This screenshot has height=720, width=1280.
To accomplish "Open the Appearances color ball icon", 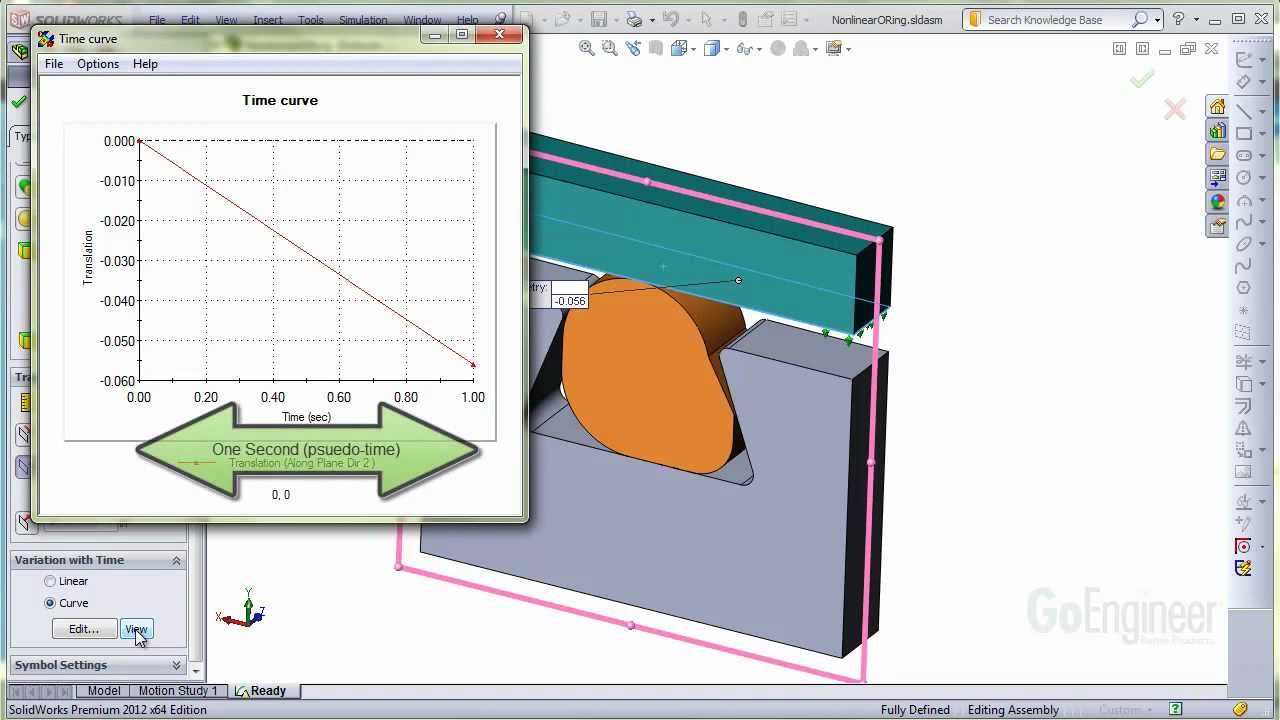I will (1217, 203).
